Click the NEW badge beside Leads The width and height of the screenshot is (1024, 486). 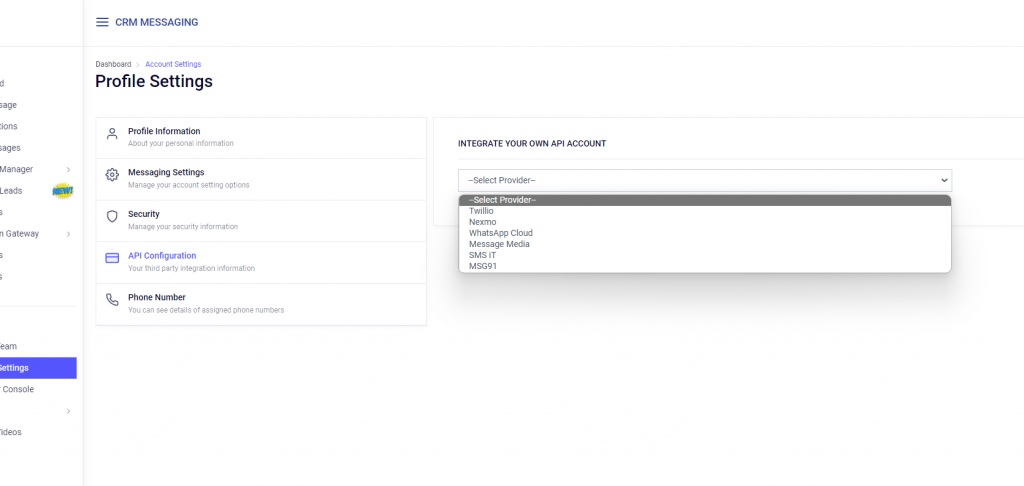point(63,191)
